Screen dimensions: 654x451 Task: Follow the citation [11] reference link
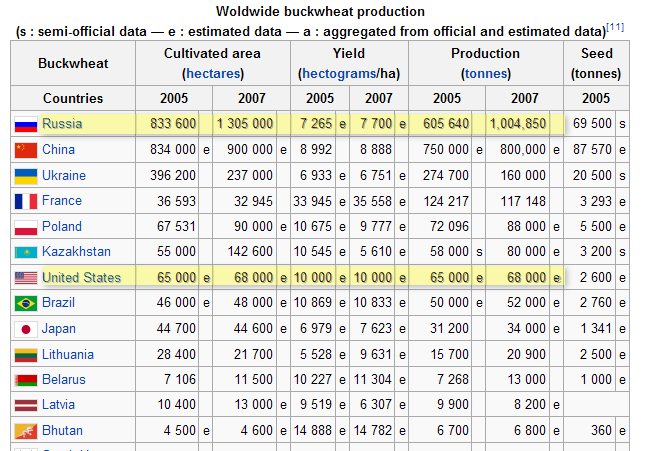(x=615, y=27)
